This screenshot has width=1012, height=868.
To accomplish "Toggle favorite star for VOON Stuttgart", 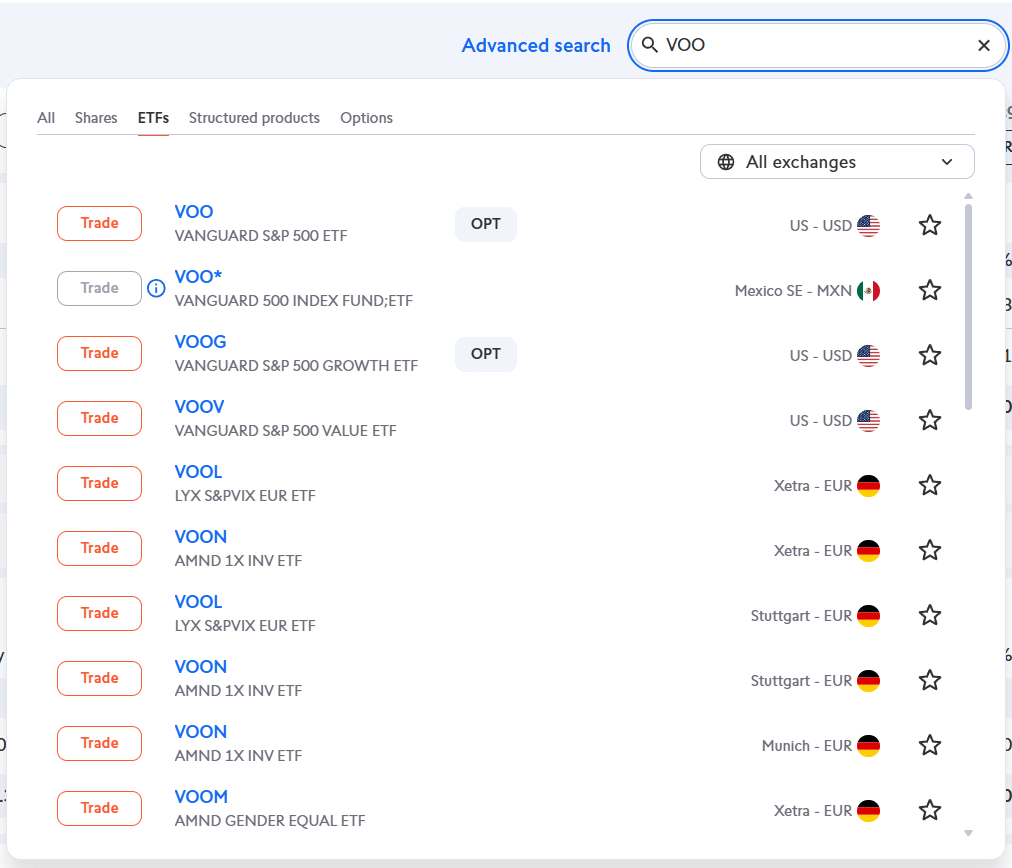I will [929, 680].
